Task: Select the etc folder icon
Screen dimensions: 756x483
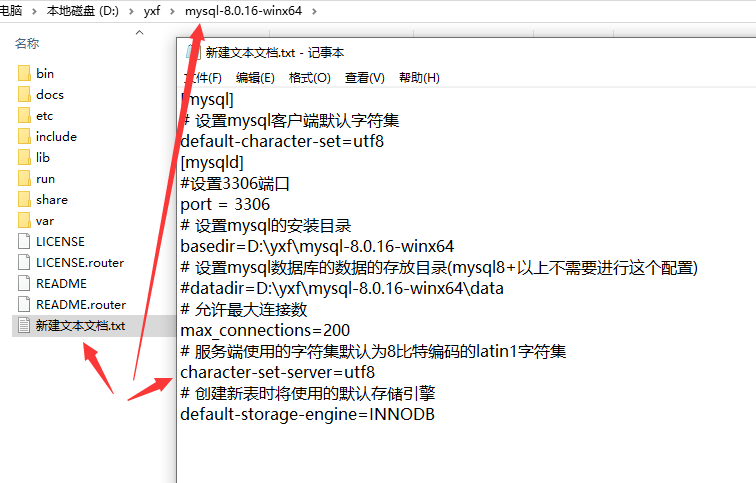Action: [24, 116]
